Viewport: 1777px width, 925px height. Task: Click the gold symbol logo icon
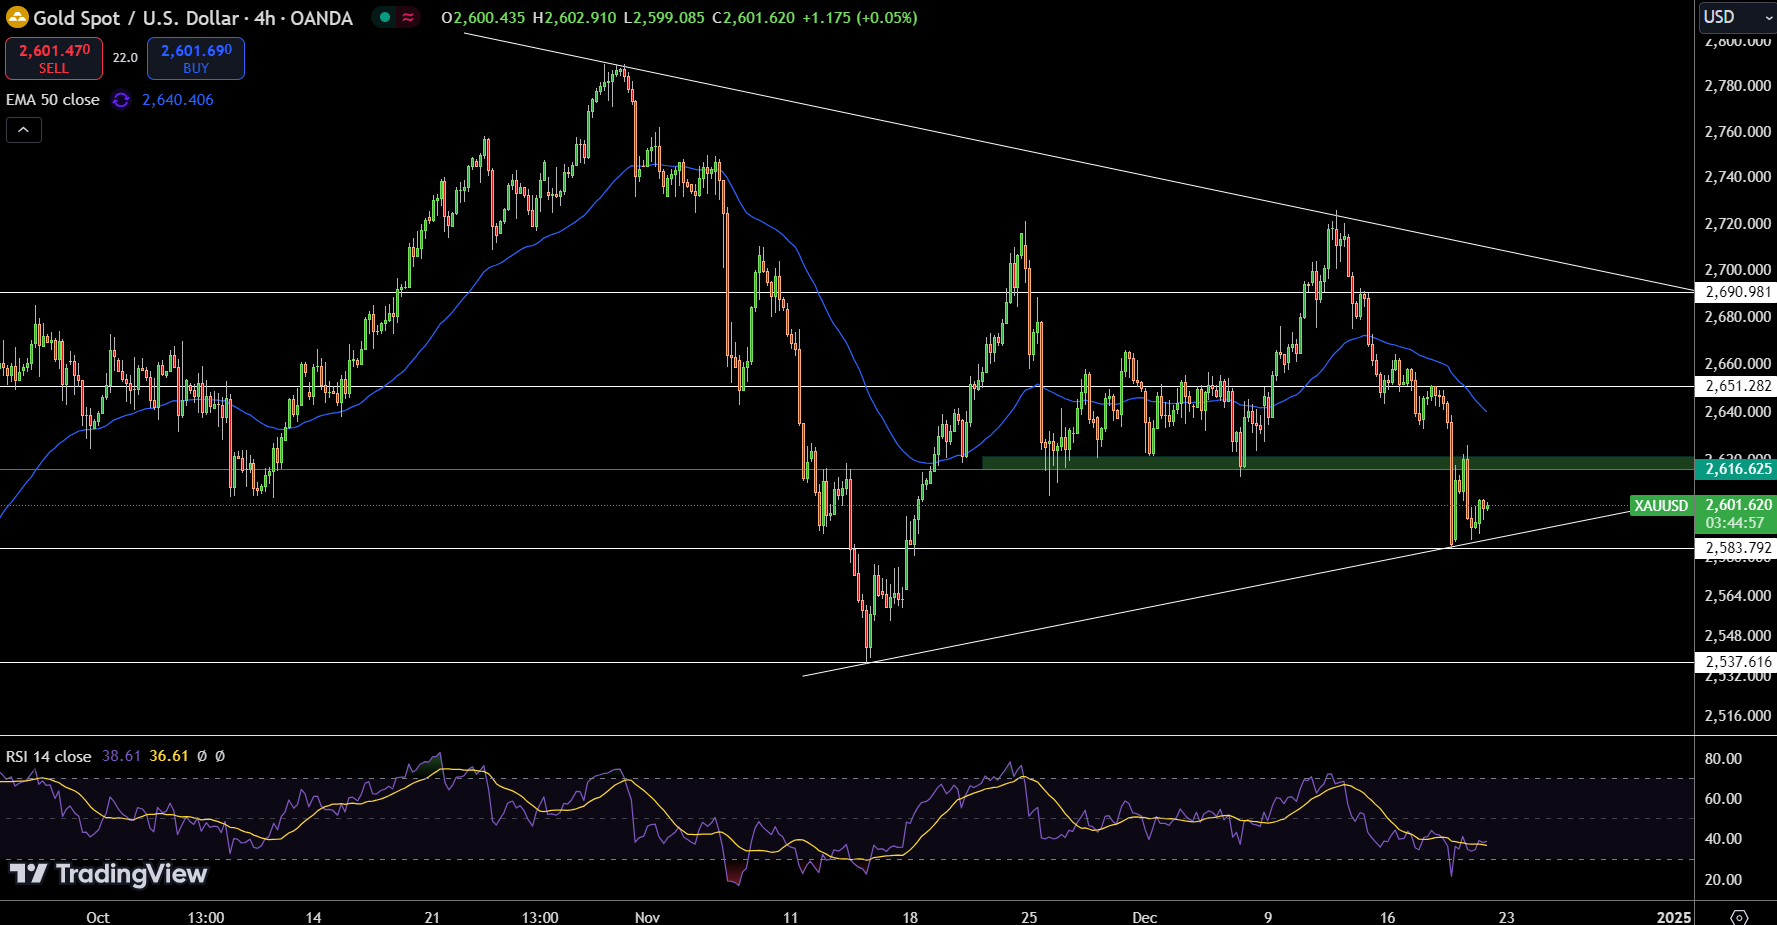17,17
